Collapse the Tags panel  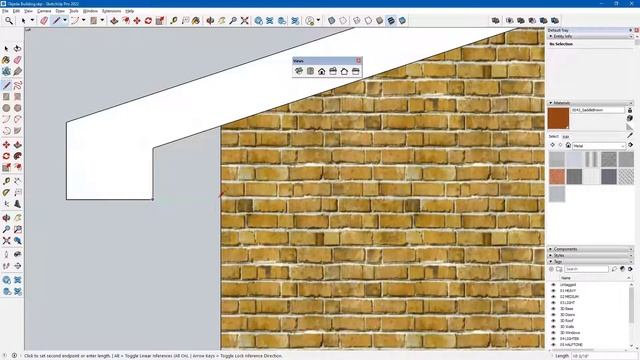(x=551, y=261)
